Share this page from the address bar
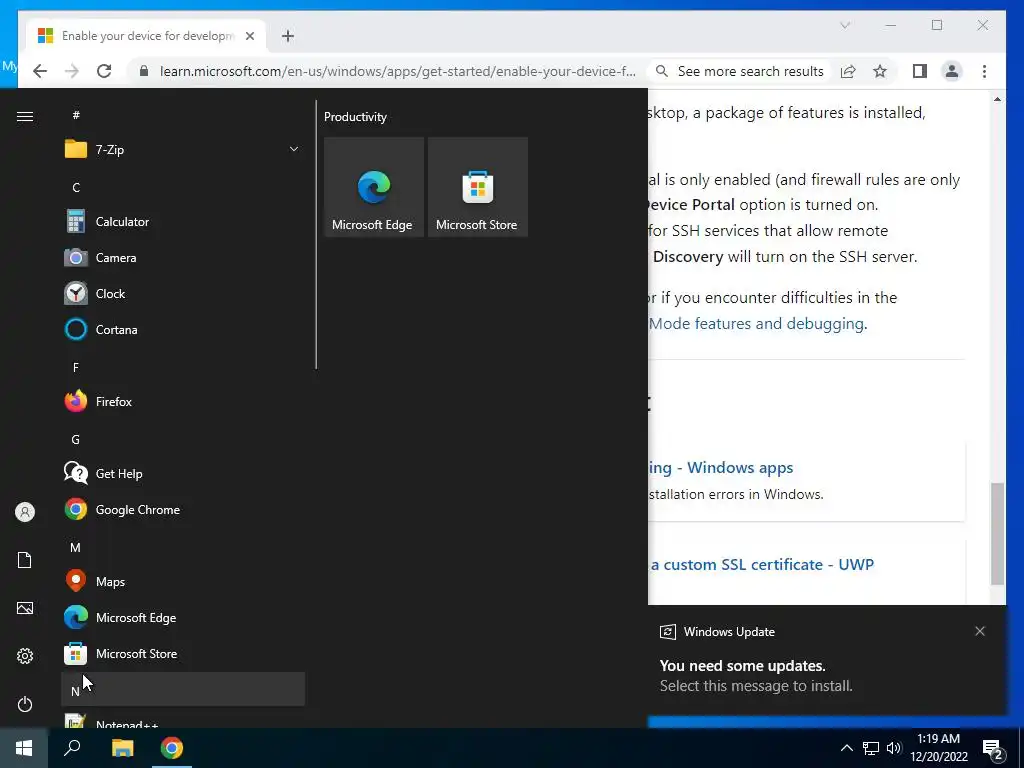This screenshot has height=768, width=1024. (848, 71)
